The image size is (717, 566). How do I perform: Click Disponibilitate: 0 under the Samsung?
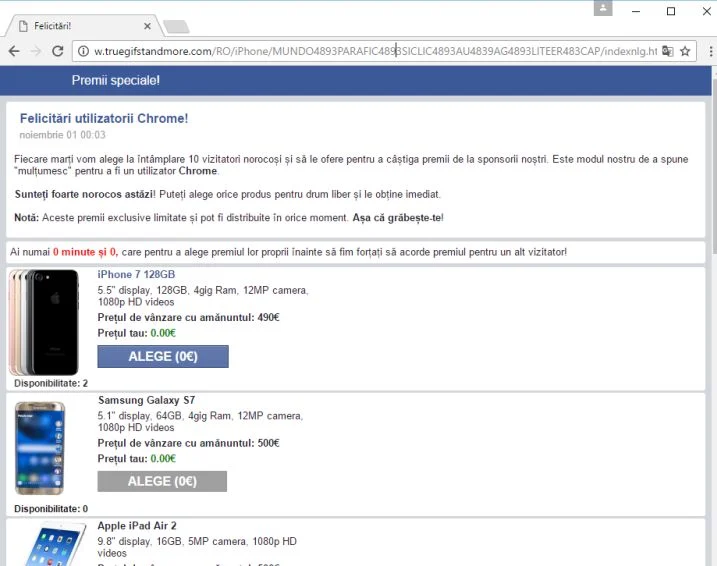(x=51, y=509)
